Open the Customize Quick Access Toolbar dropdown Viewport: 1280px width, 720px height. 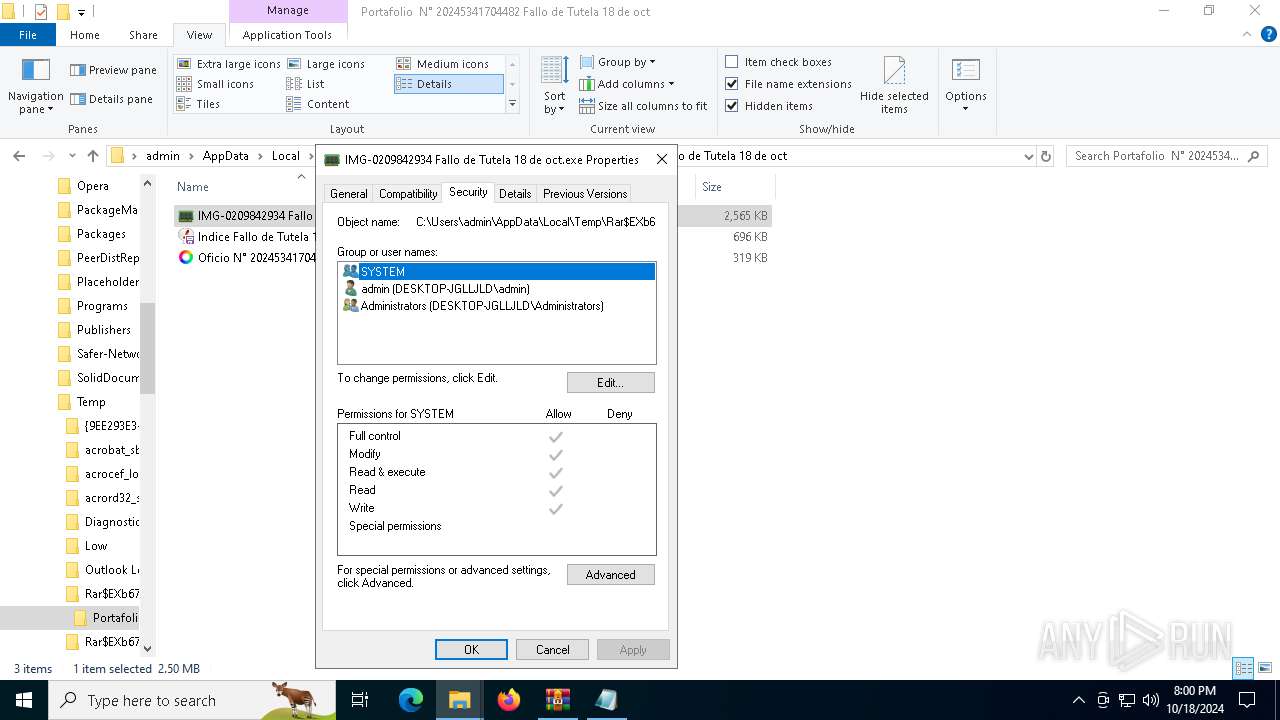click(x=82, y=12)
